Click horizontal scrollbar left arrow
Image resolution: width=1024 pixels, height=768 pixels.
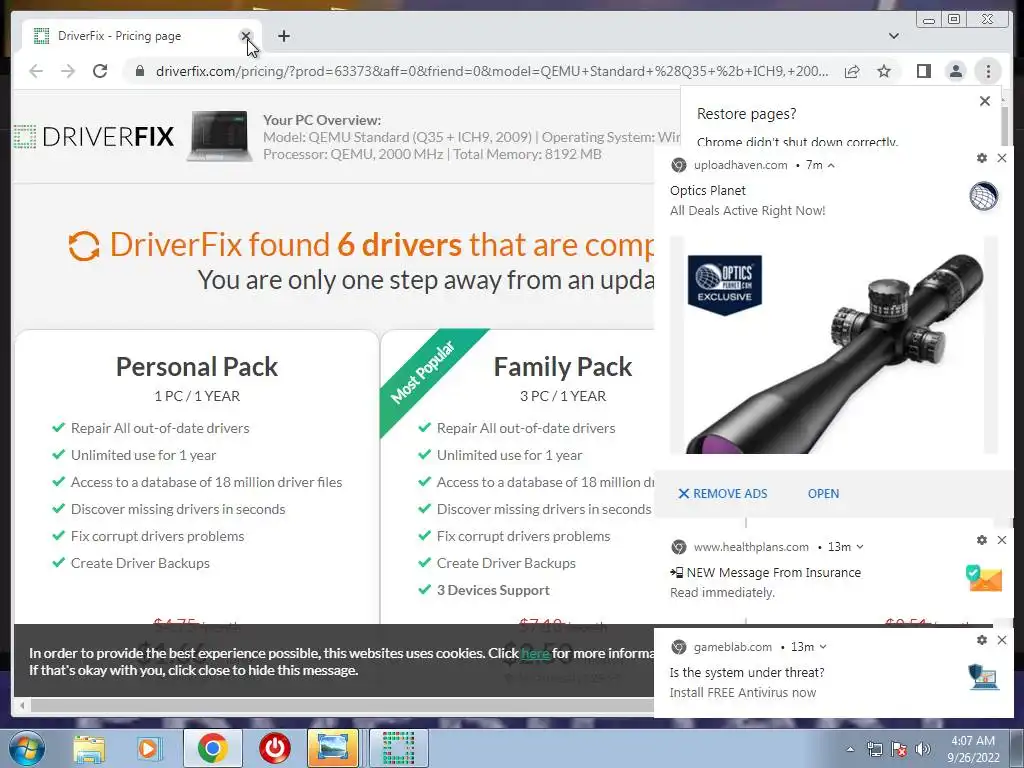tap(23, 705)
